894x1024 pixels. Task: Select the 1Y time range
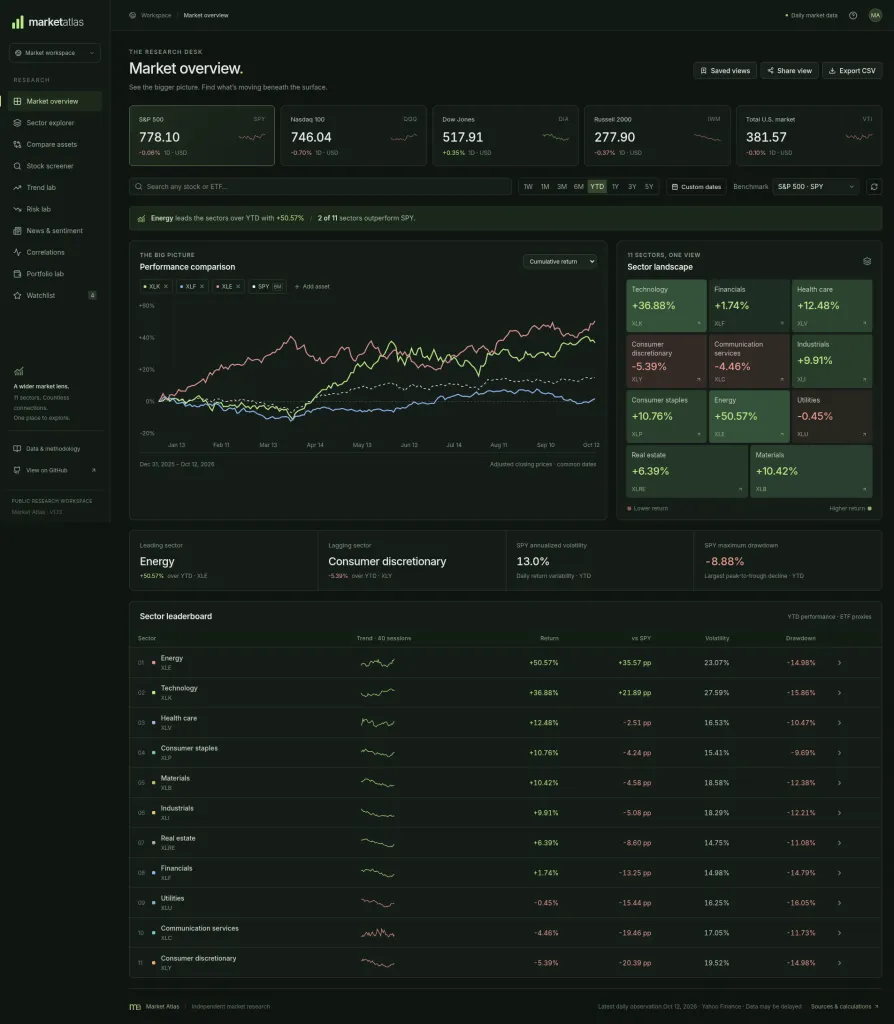615,187
